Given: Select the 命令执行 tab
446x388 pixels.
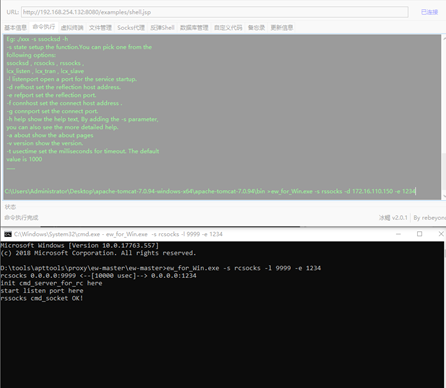Looking at the screenshot, I should [x=44, y=27].
